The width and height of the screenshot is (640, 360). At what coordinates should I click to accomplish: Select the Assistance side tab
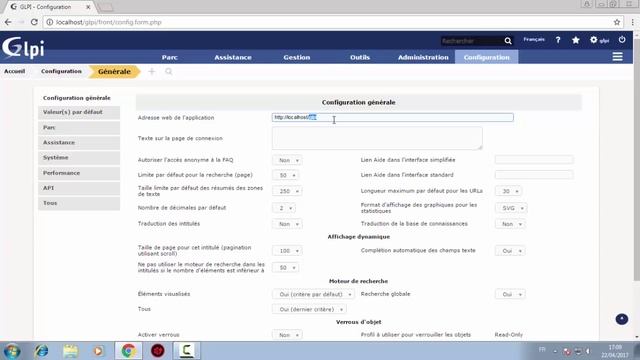click(x=79, y=143)
